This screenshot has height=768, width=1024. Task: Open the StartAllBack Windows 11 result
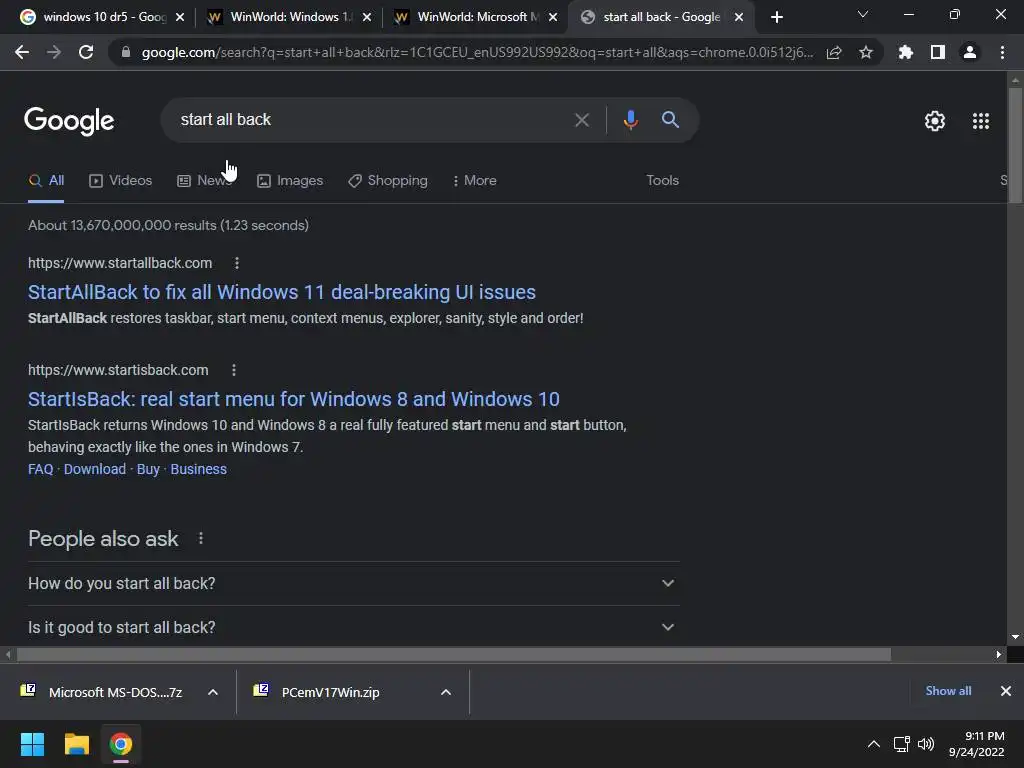[x=281, y=292]
